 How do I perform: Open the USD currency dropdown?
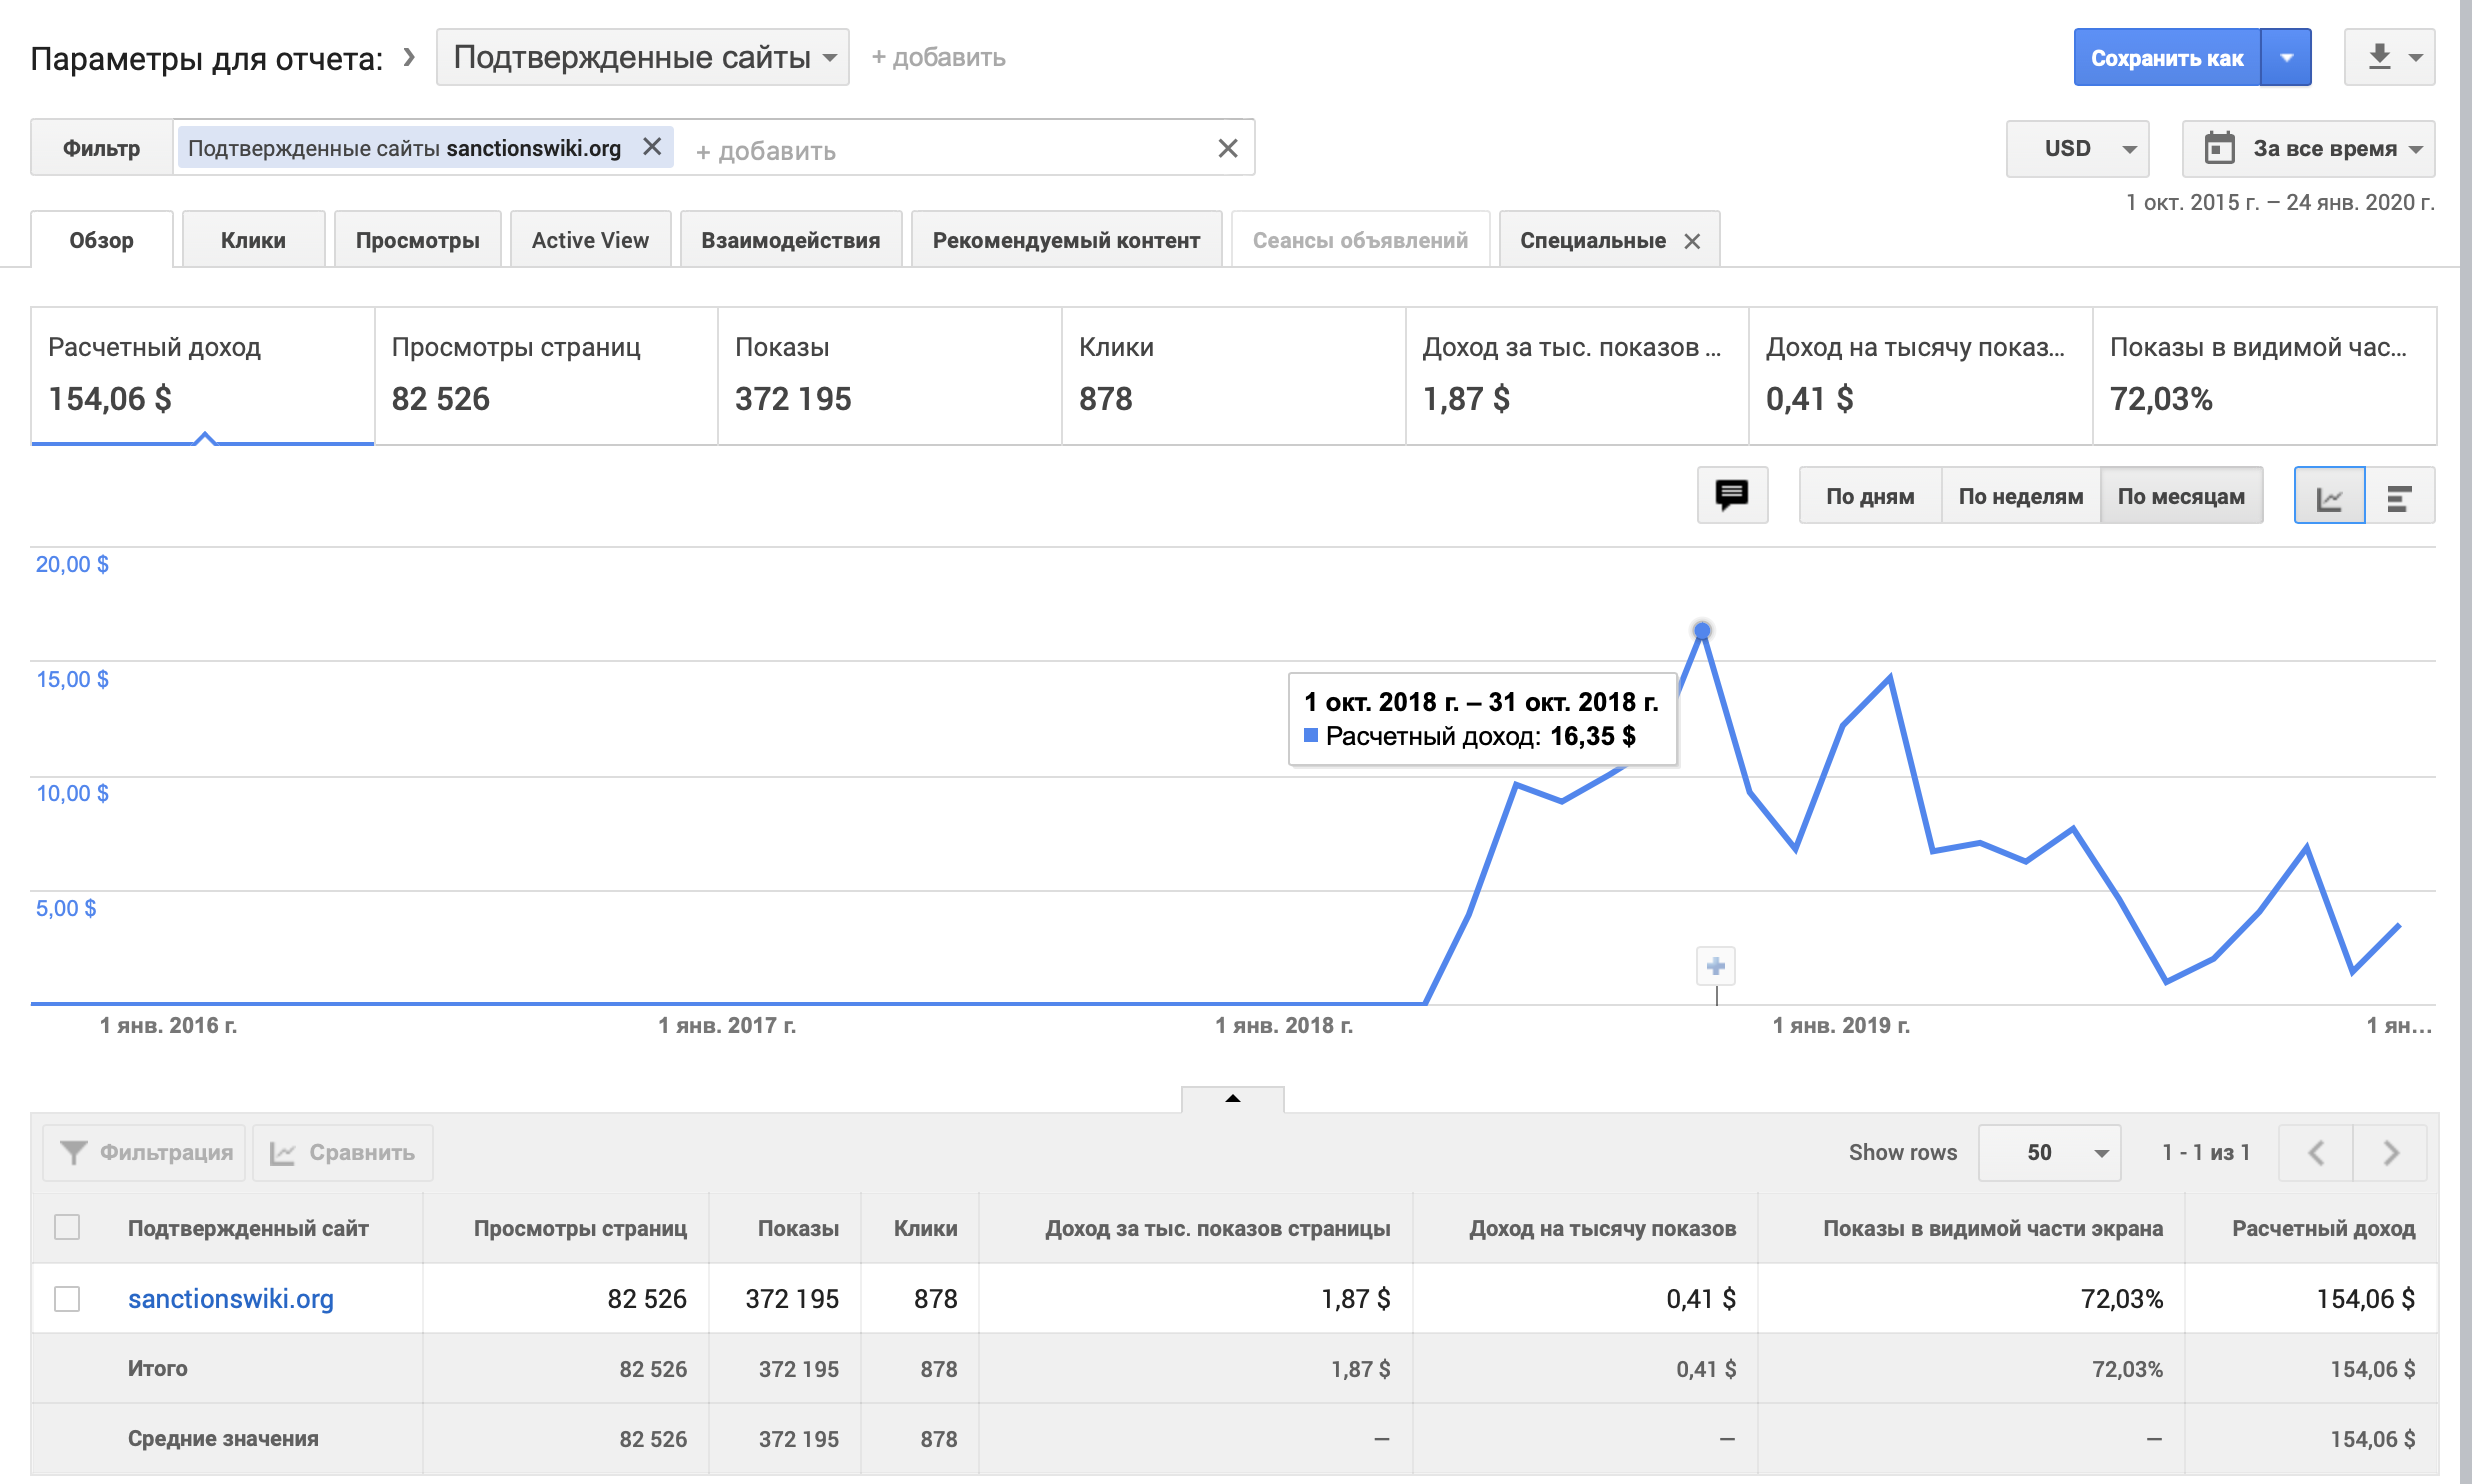(x=2077, y=148)
